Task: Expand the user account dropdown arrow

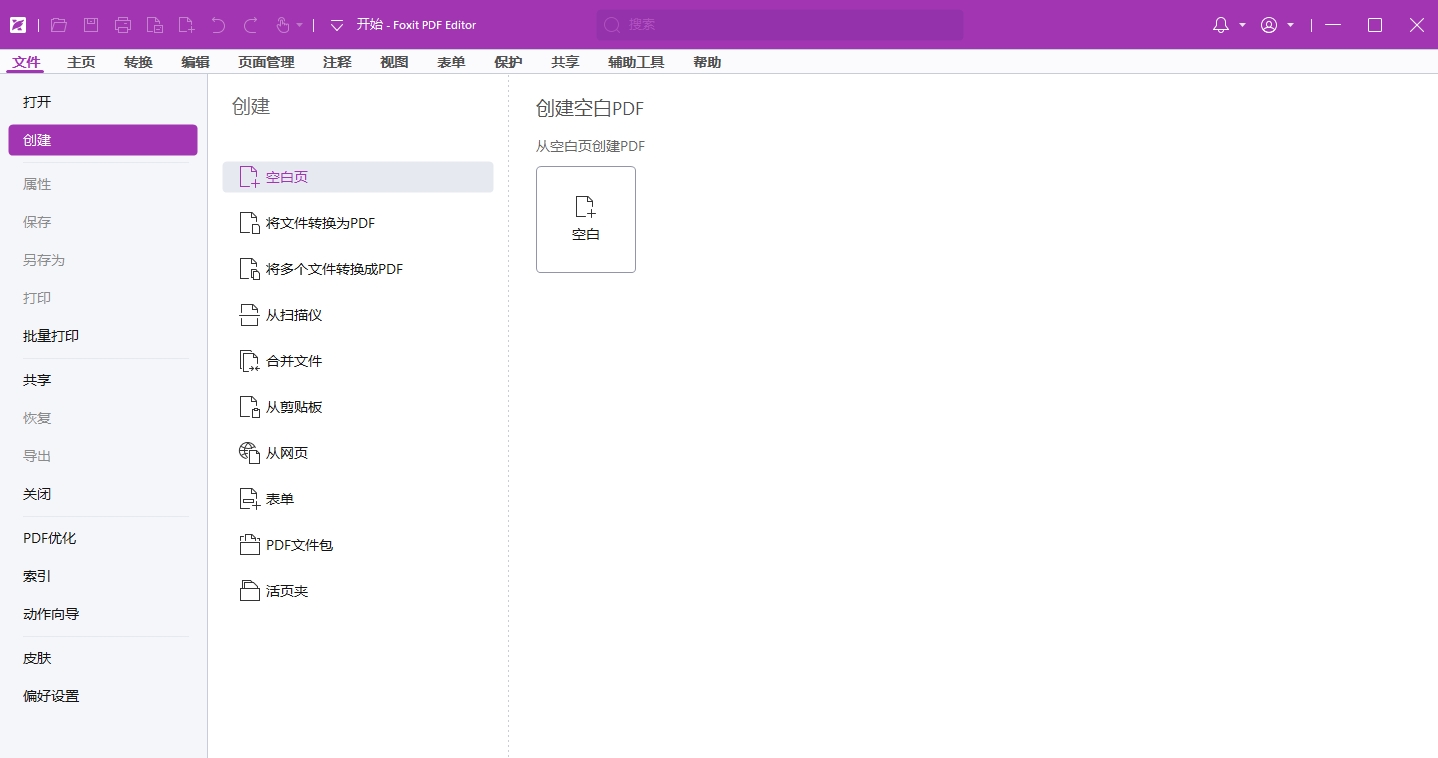Action: (1291, 25)
